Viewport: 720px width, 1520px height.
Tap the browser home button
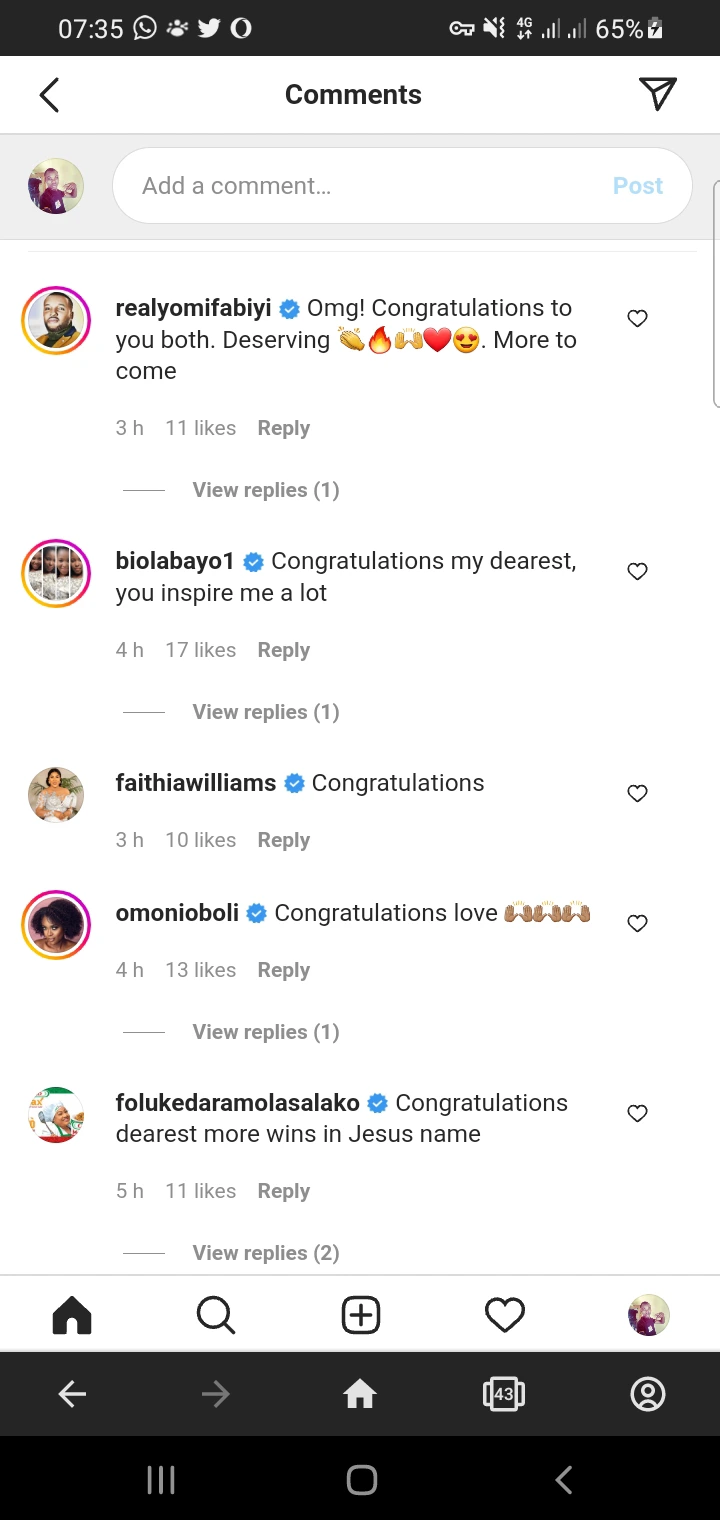pyautogui.click(x=360, y=1394)
